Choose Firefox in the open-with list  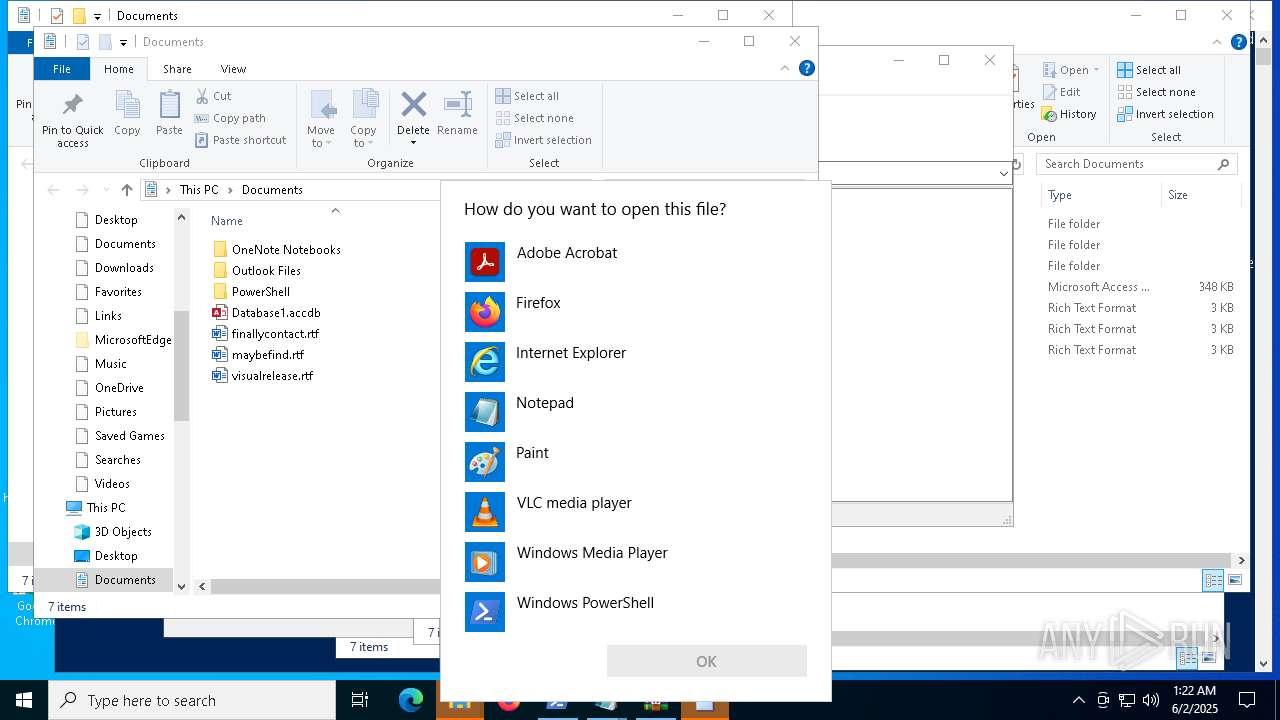636,312
